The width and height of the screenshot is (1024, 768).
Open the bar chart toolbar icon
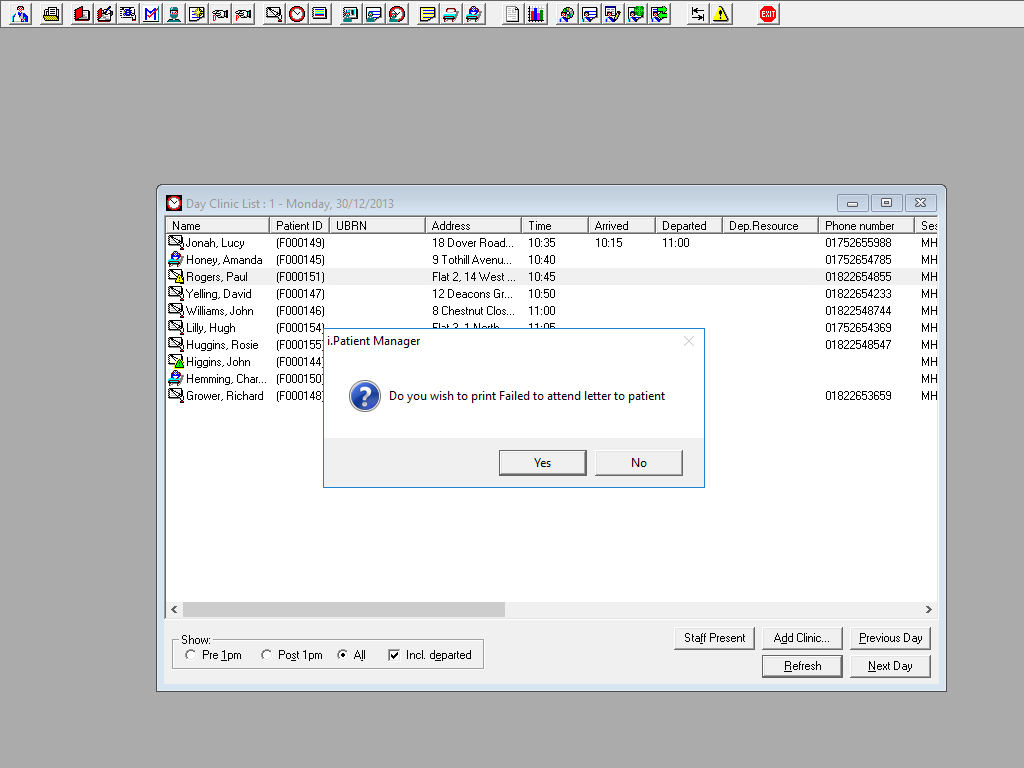click(x=536, y=14)
